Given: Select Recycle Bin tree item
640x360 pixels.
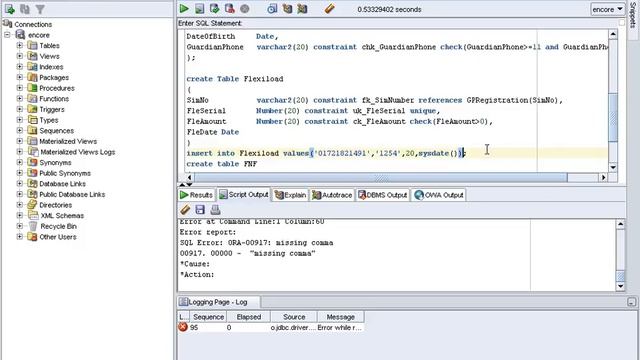Looking at the screenshot, I should [x=58, y=226].
